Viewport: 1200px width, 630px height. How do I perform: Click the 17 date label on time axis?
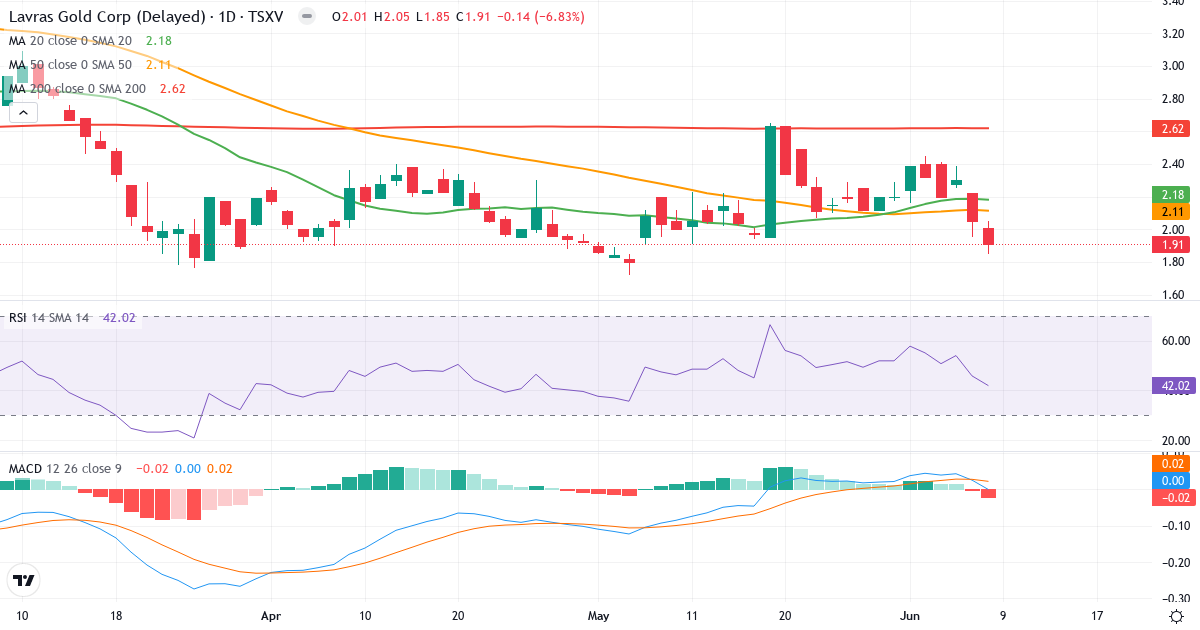pos(1097,615)
